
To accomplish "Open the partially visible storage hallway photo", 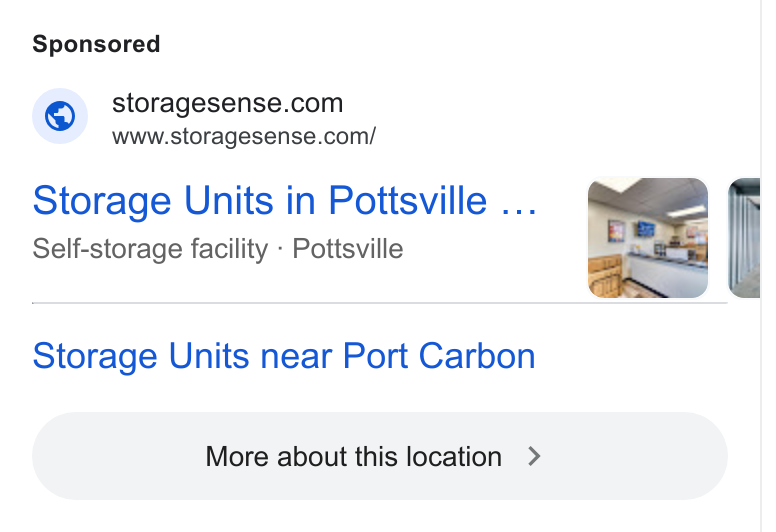I will [x=744, y=238].
